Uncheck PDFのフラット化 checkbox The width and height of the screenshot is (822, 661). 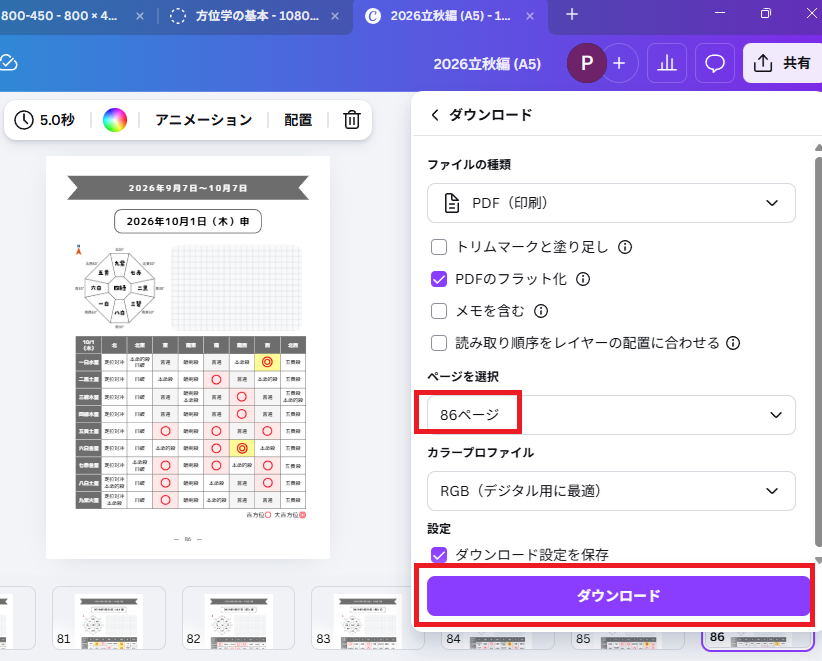coord(439,279)
